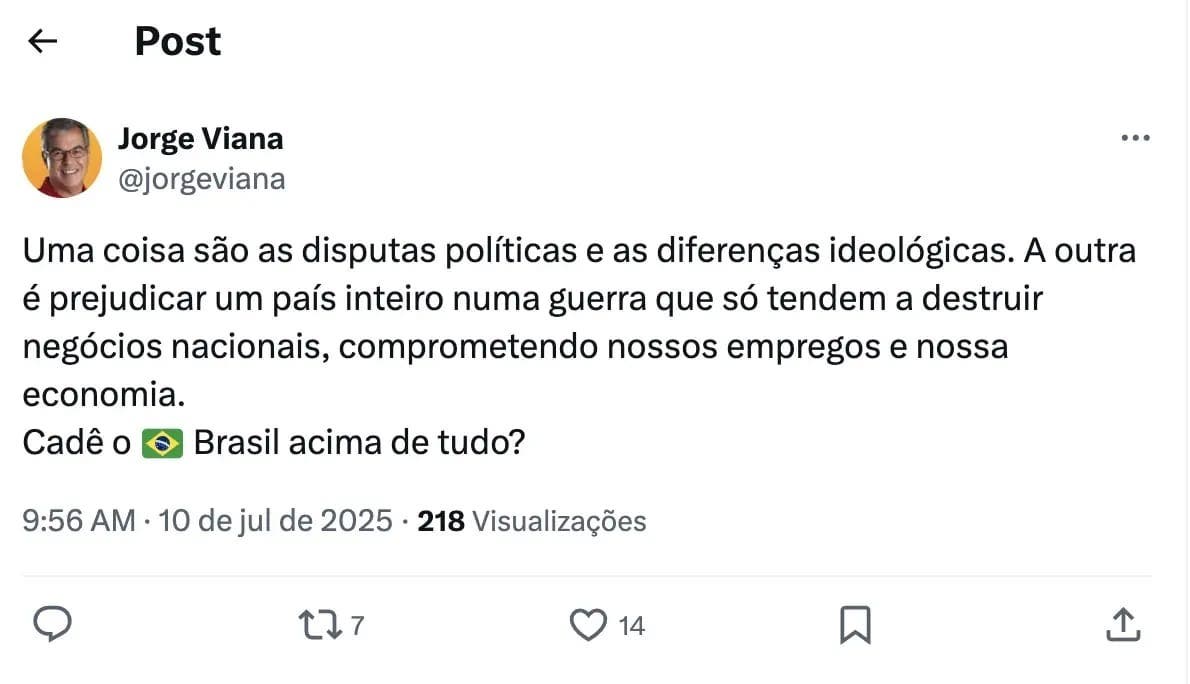This screenshot has width=1190, height=684.
Task: Open the three-dot more options menu
Action: 1135,139
